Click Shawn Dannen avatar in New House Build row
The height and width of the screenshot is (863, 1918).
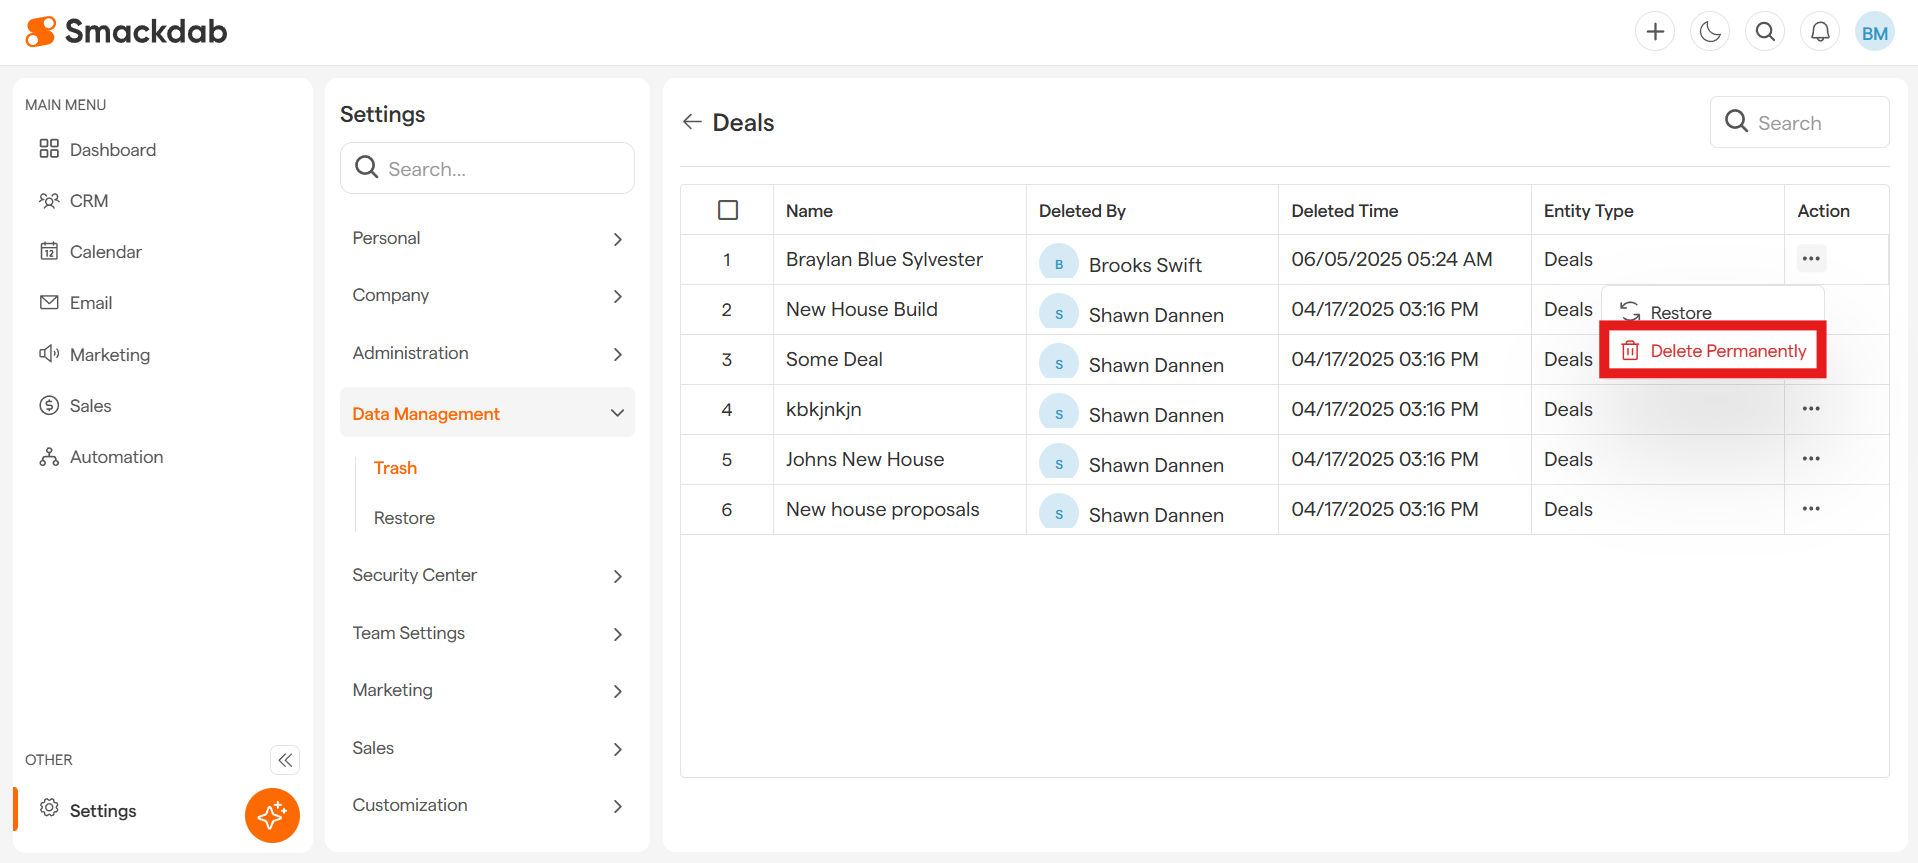[x=1059, y=313]
